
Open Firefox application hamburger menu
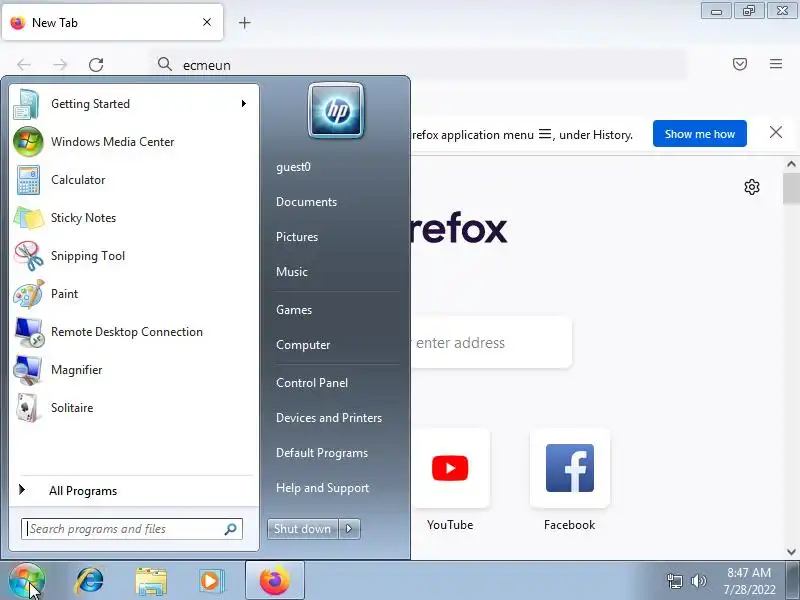(776, 64)
